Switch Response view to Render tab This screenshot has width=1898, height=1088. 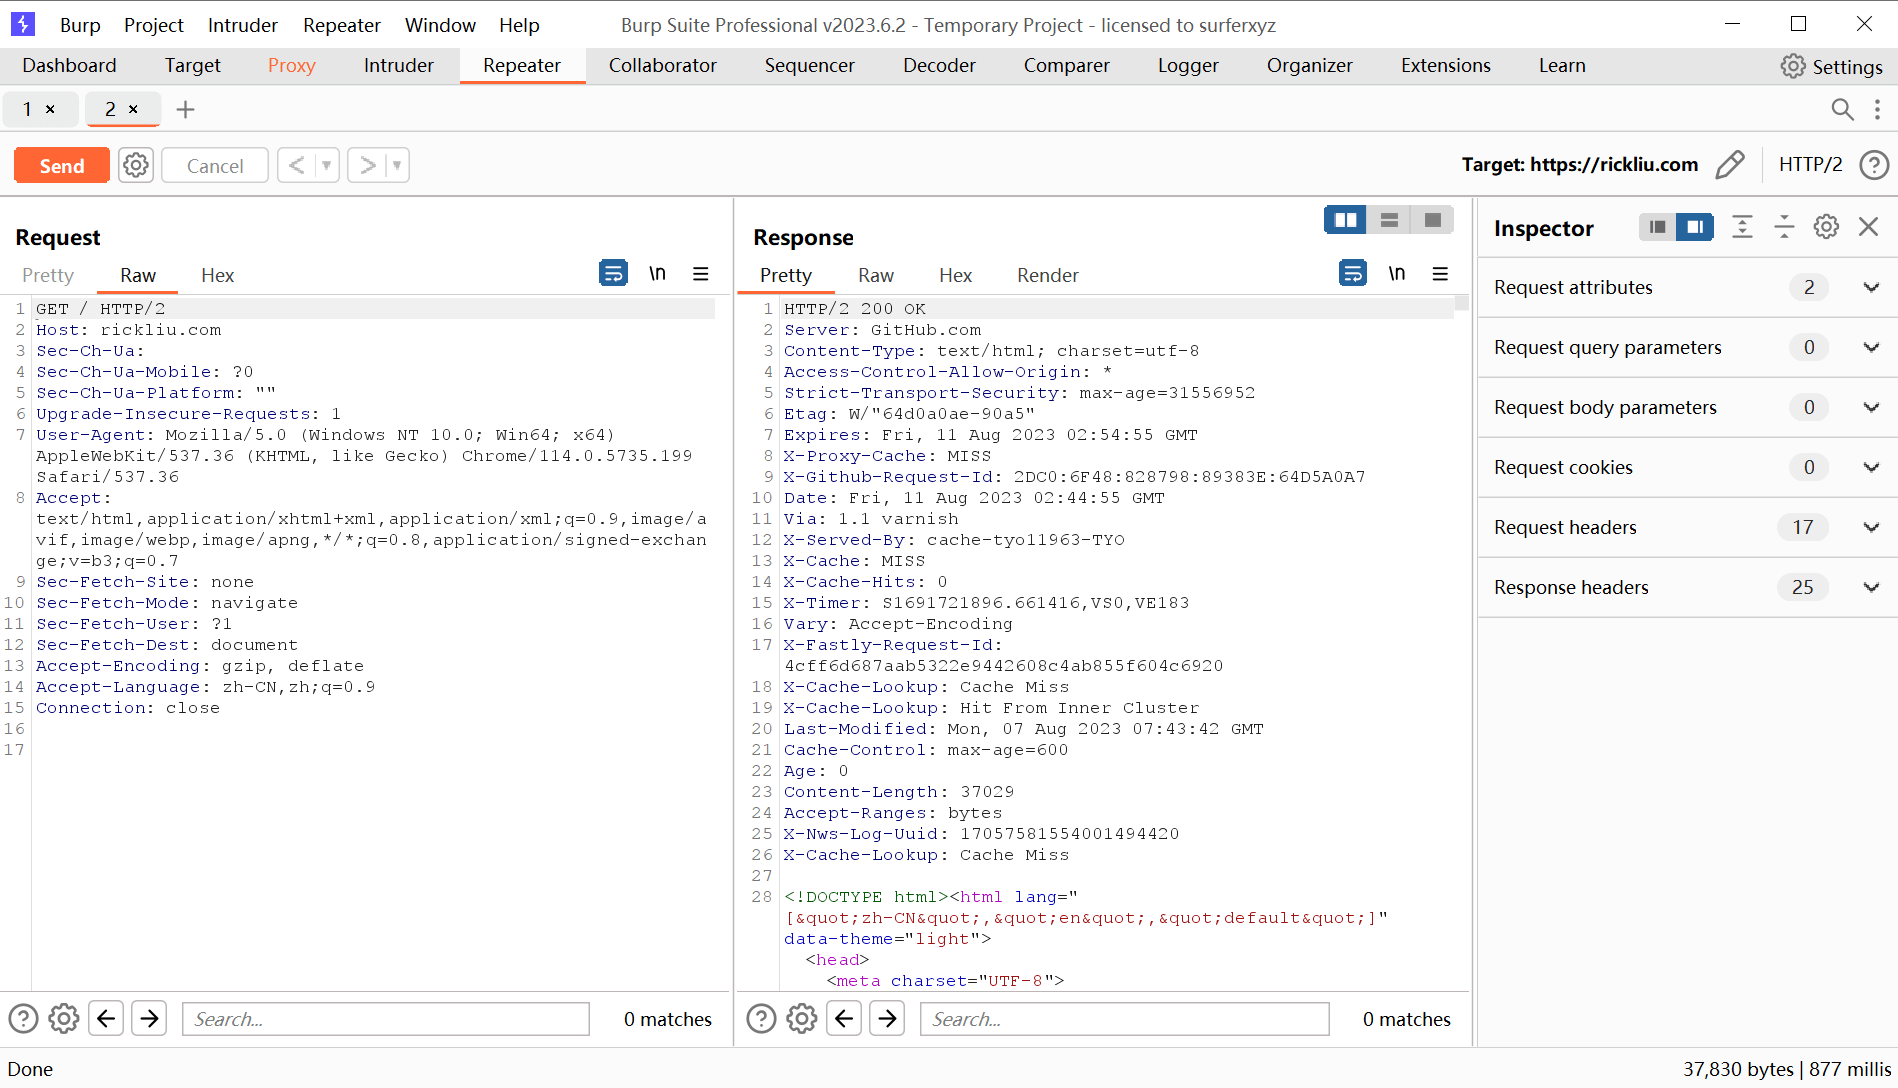(1047, 276)
